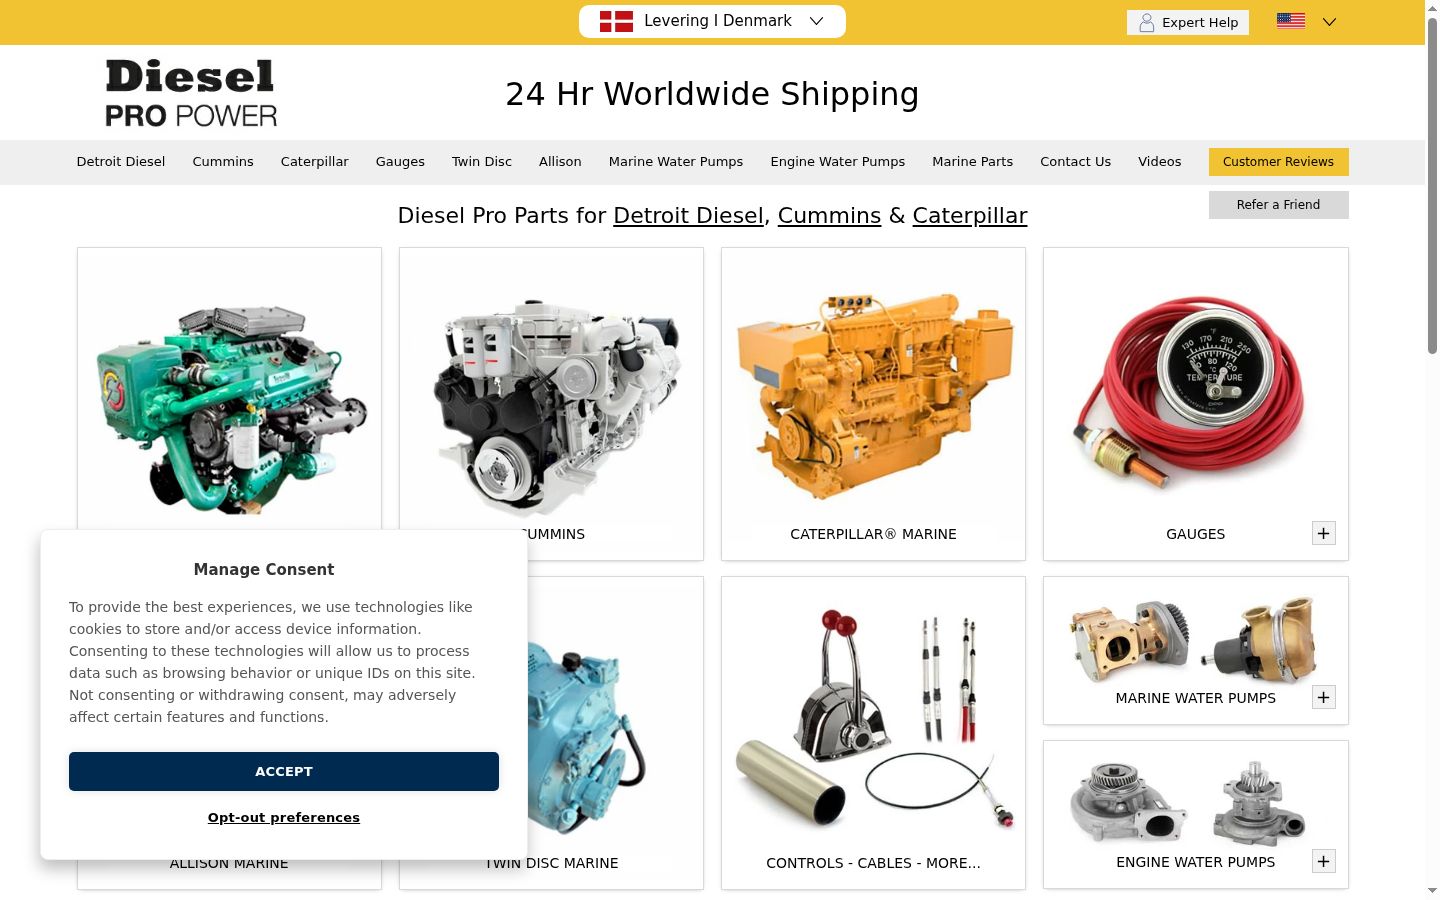The image size is (1440, 900).
Task: Open the Twin Disc menu item
Action: [482, 161]
